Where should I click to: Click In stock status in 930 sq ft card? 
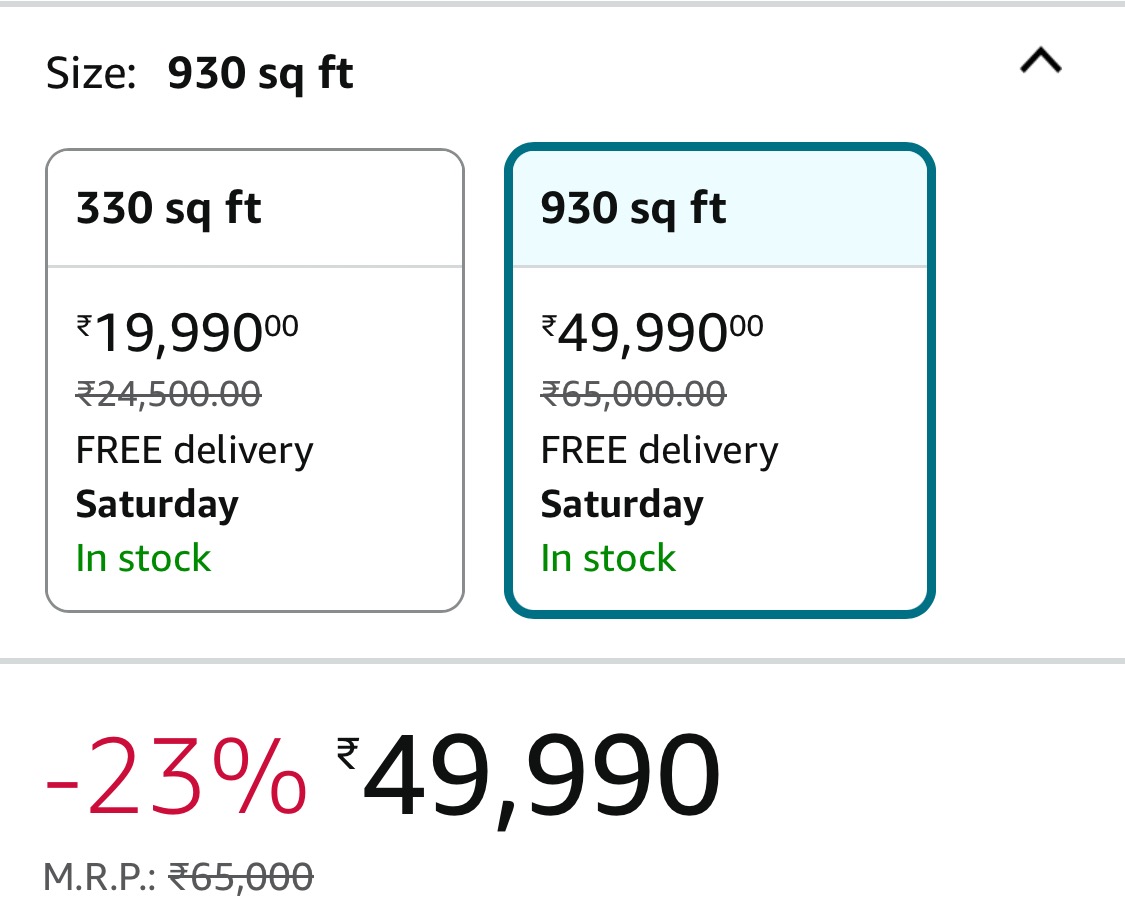point(608,558)
